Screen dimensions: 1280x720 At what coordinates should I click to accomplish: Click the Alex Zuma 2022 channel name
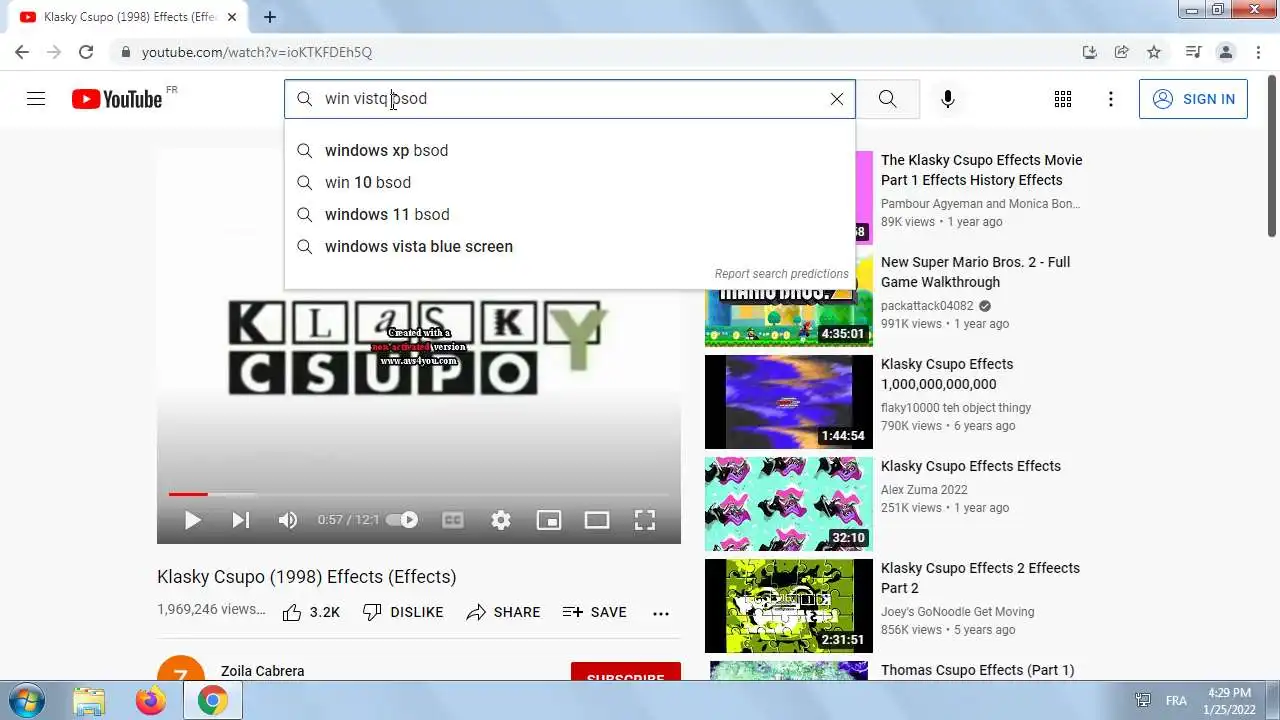[924, 490]
